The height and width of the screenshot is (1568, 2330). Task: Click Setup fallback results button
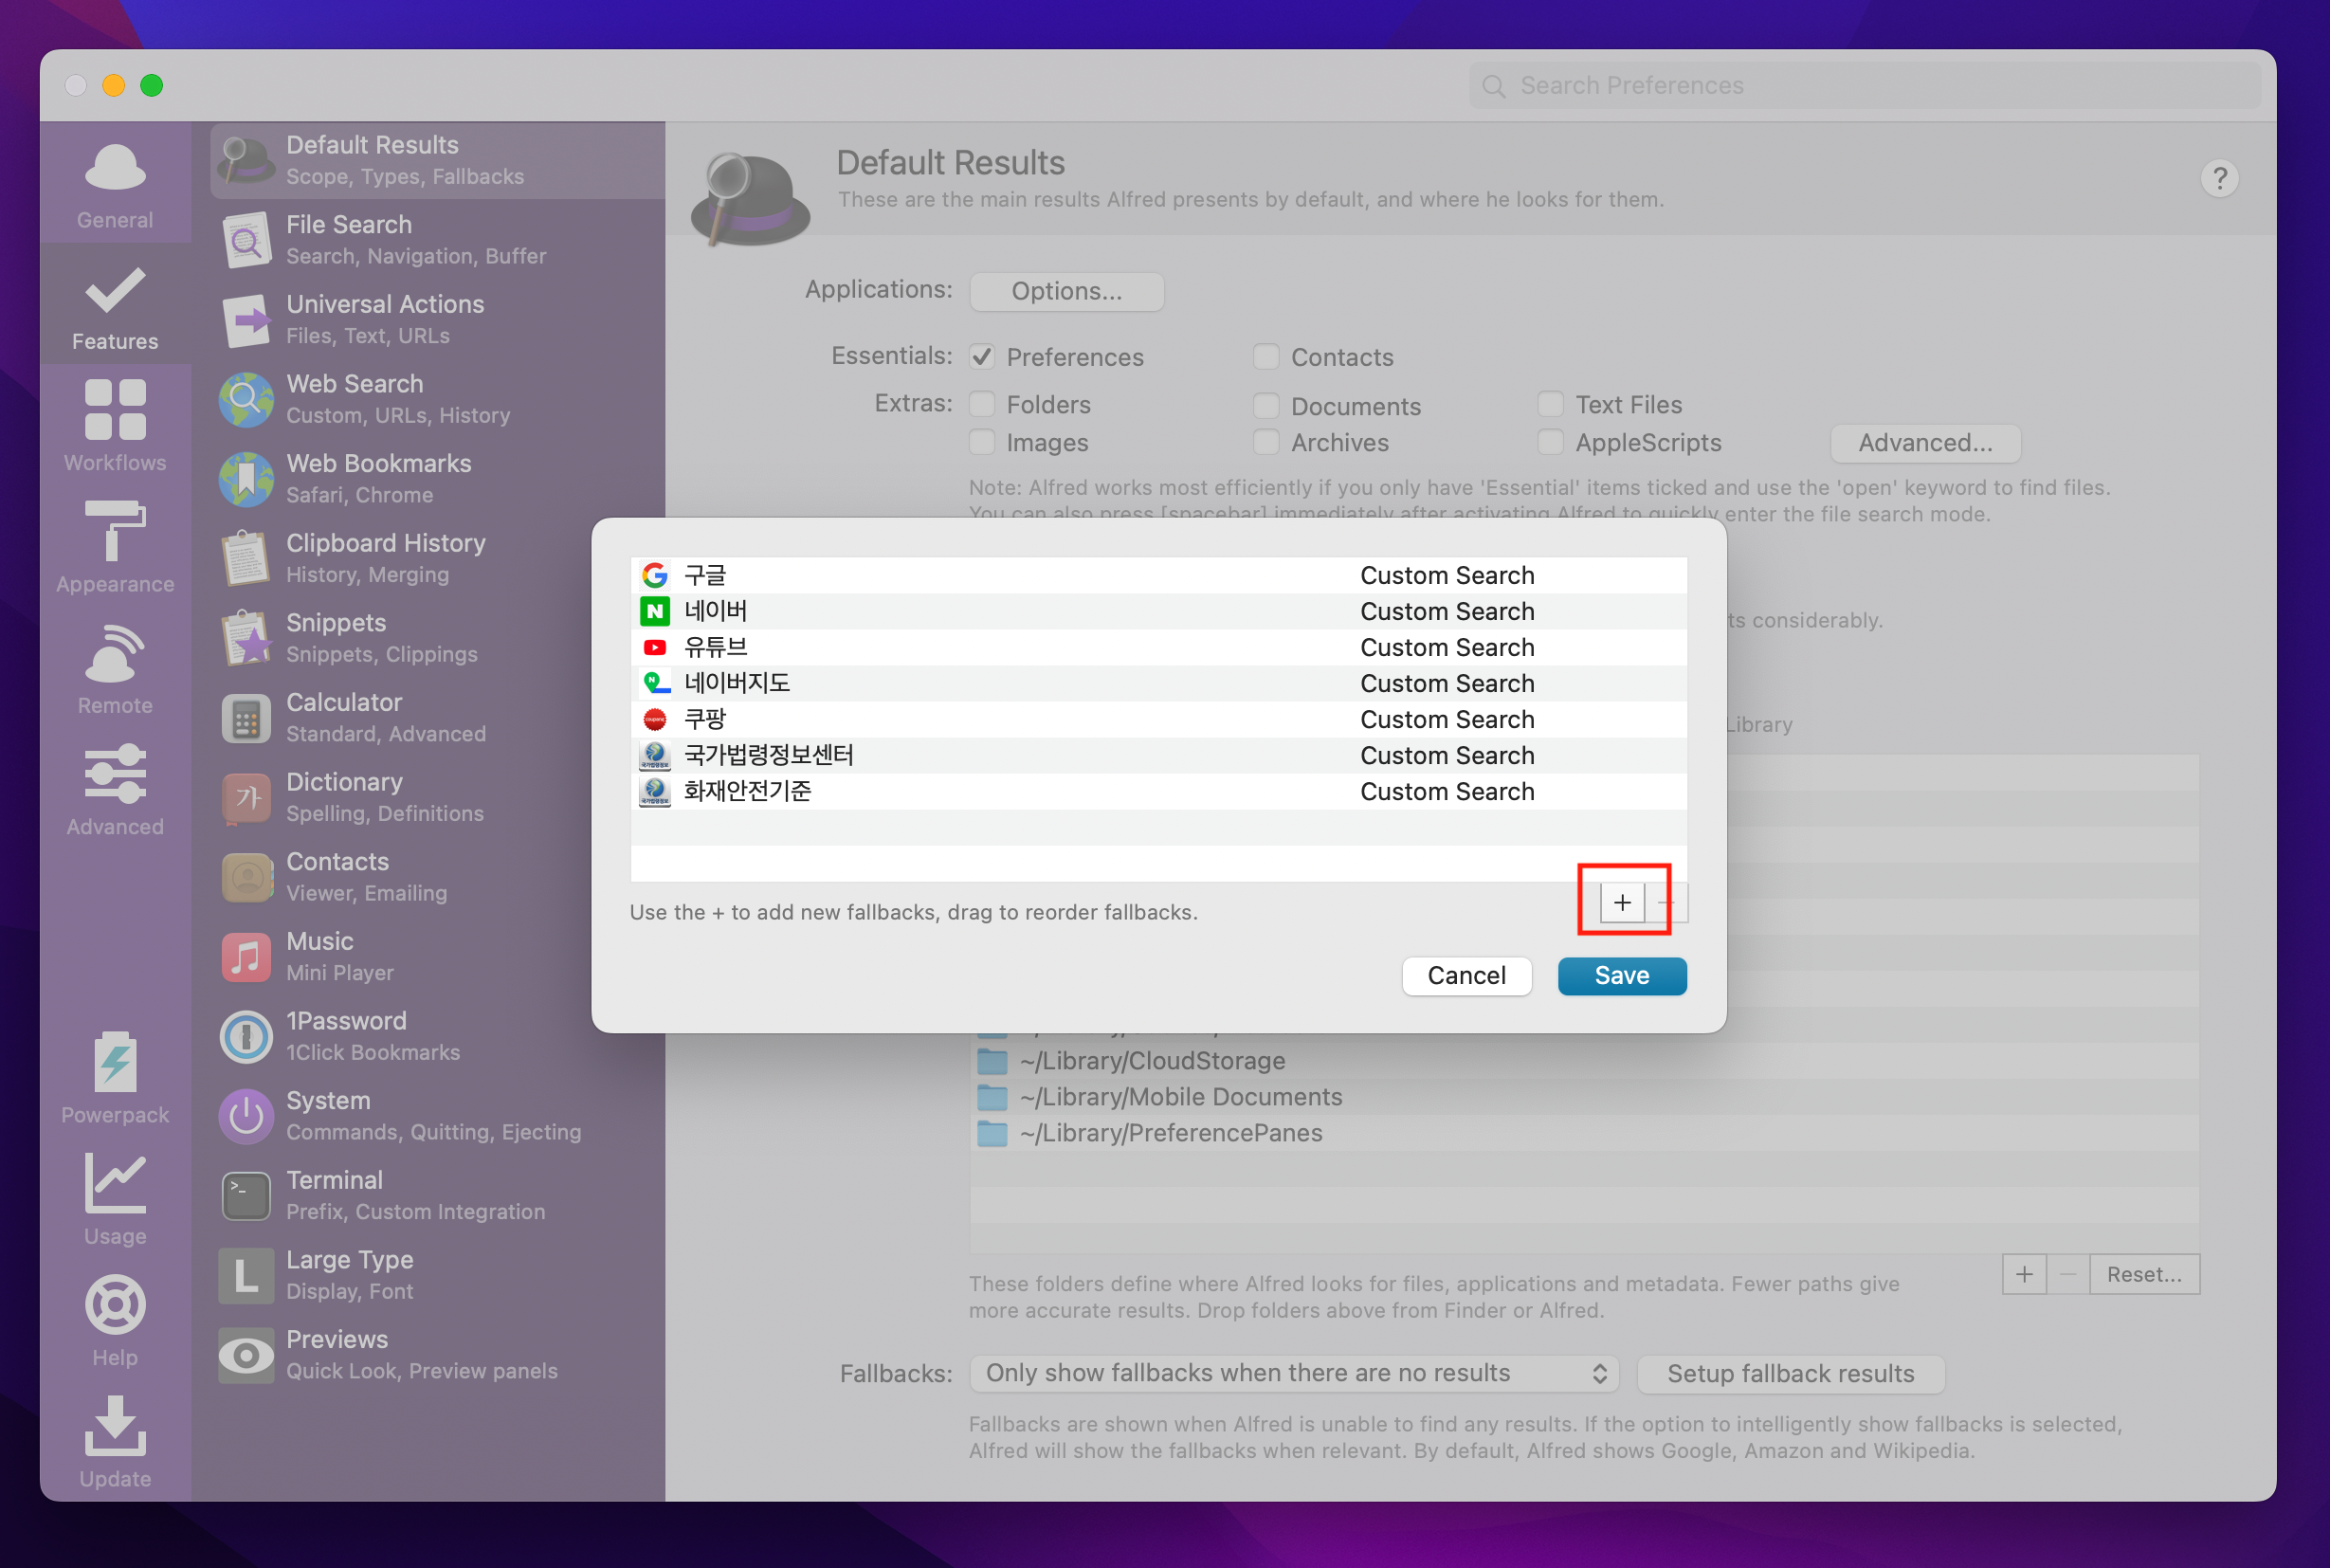[1790, 1373]
